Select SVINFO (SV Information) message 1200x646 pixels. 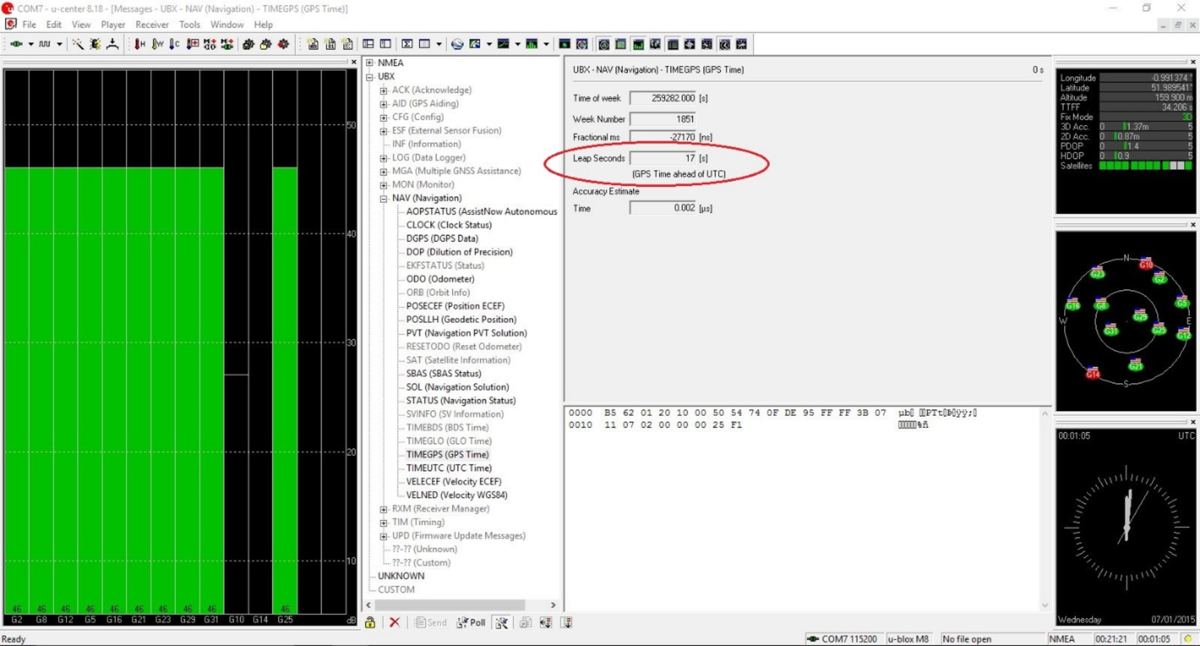click(x=455, y=414)
